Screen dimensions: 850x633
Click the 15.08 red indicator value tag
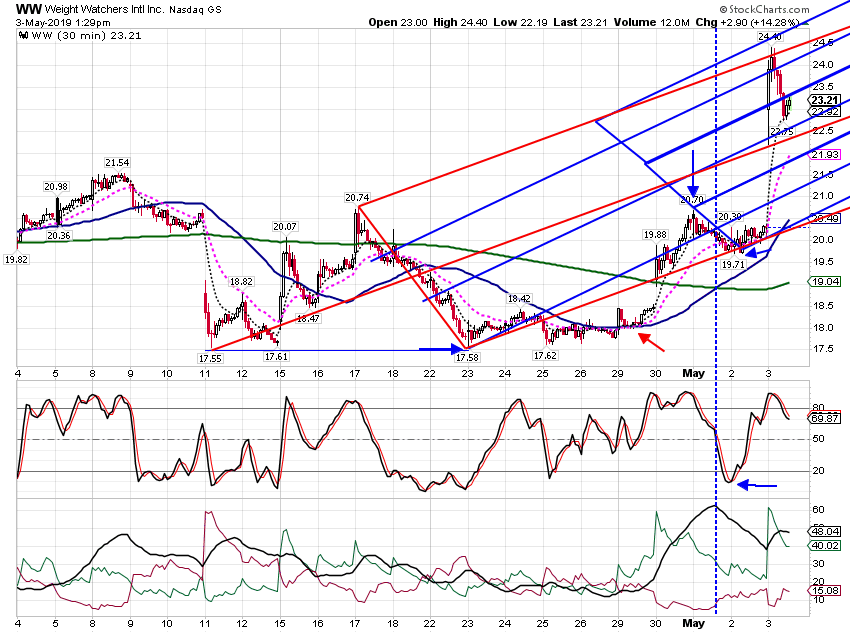[x=825, y=591]
